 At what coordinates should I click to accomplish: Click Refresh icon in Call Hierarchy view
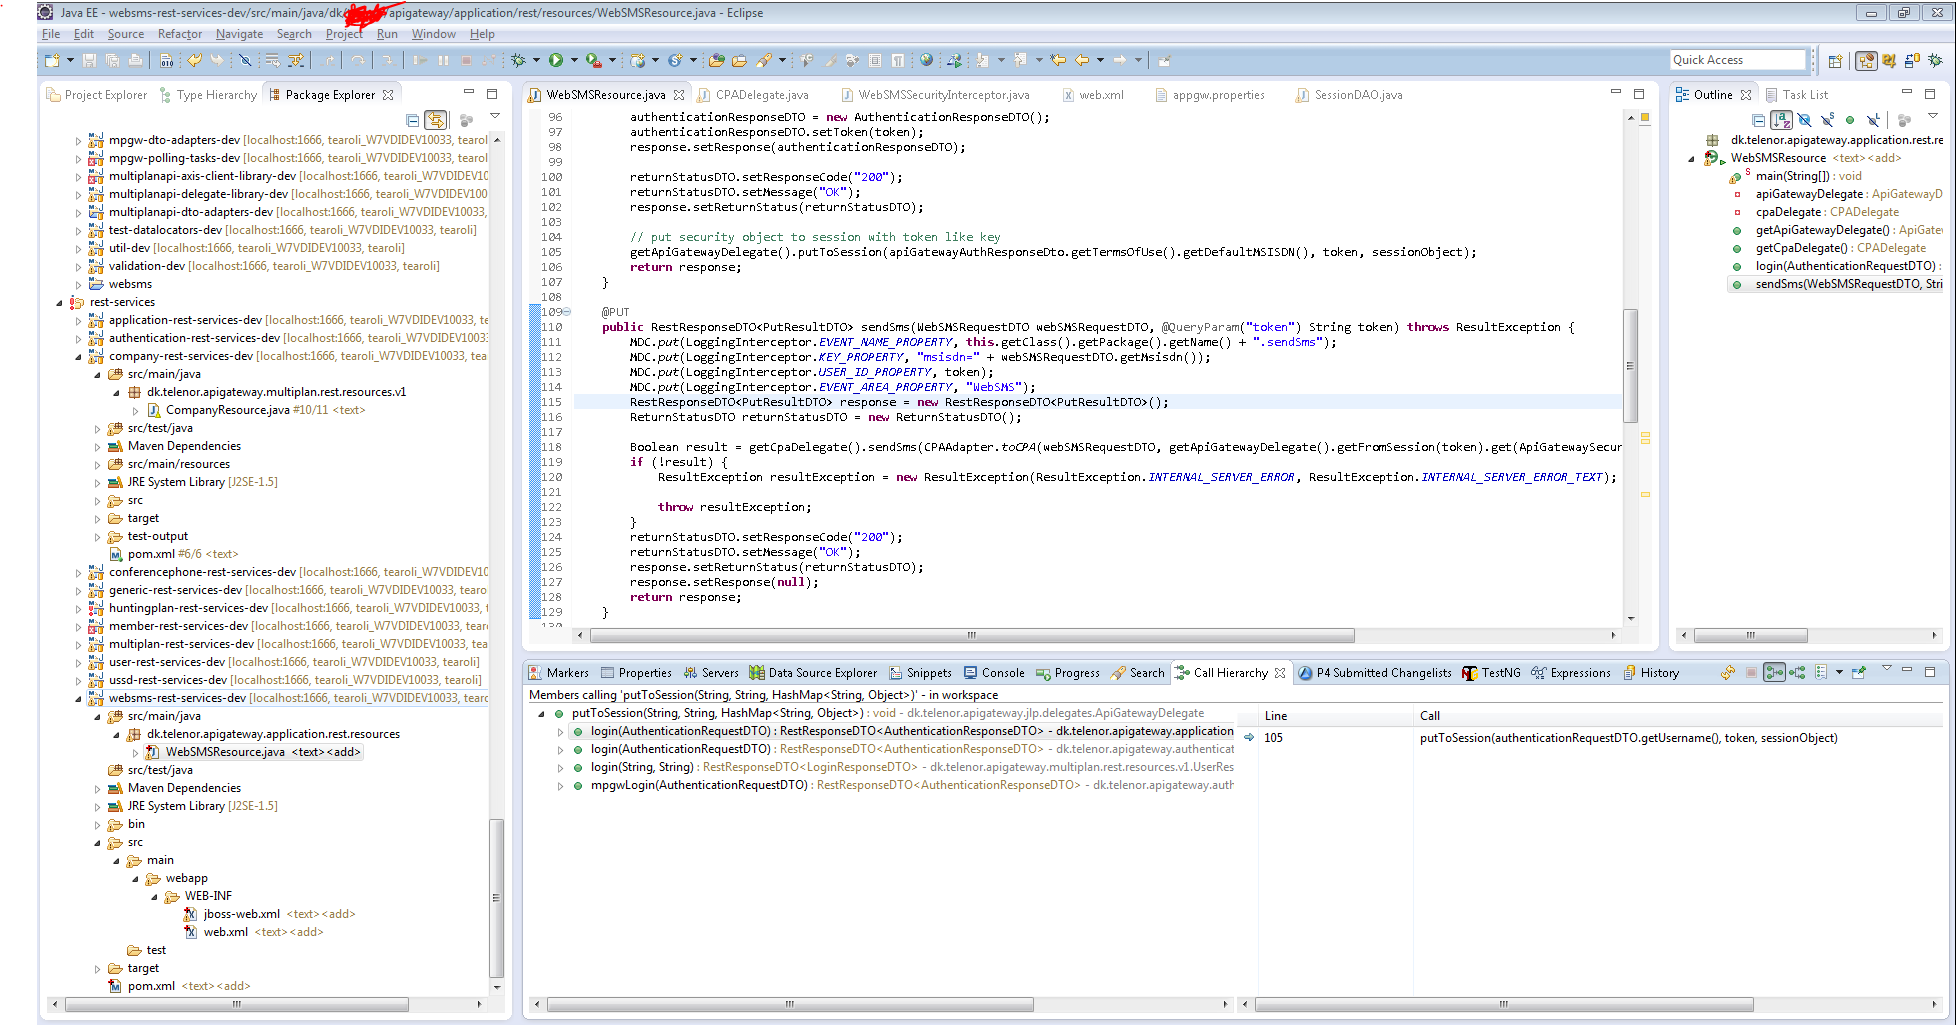point(1727,673)
